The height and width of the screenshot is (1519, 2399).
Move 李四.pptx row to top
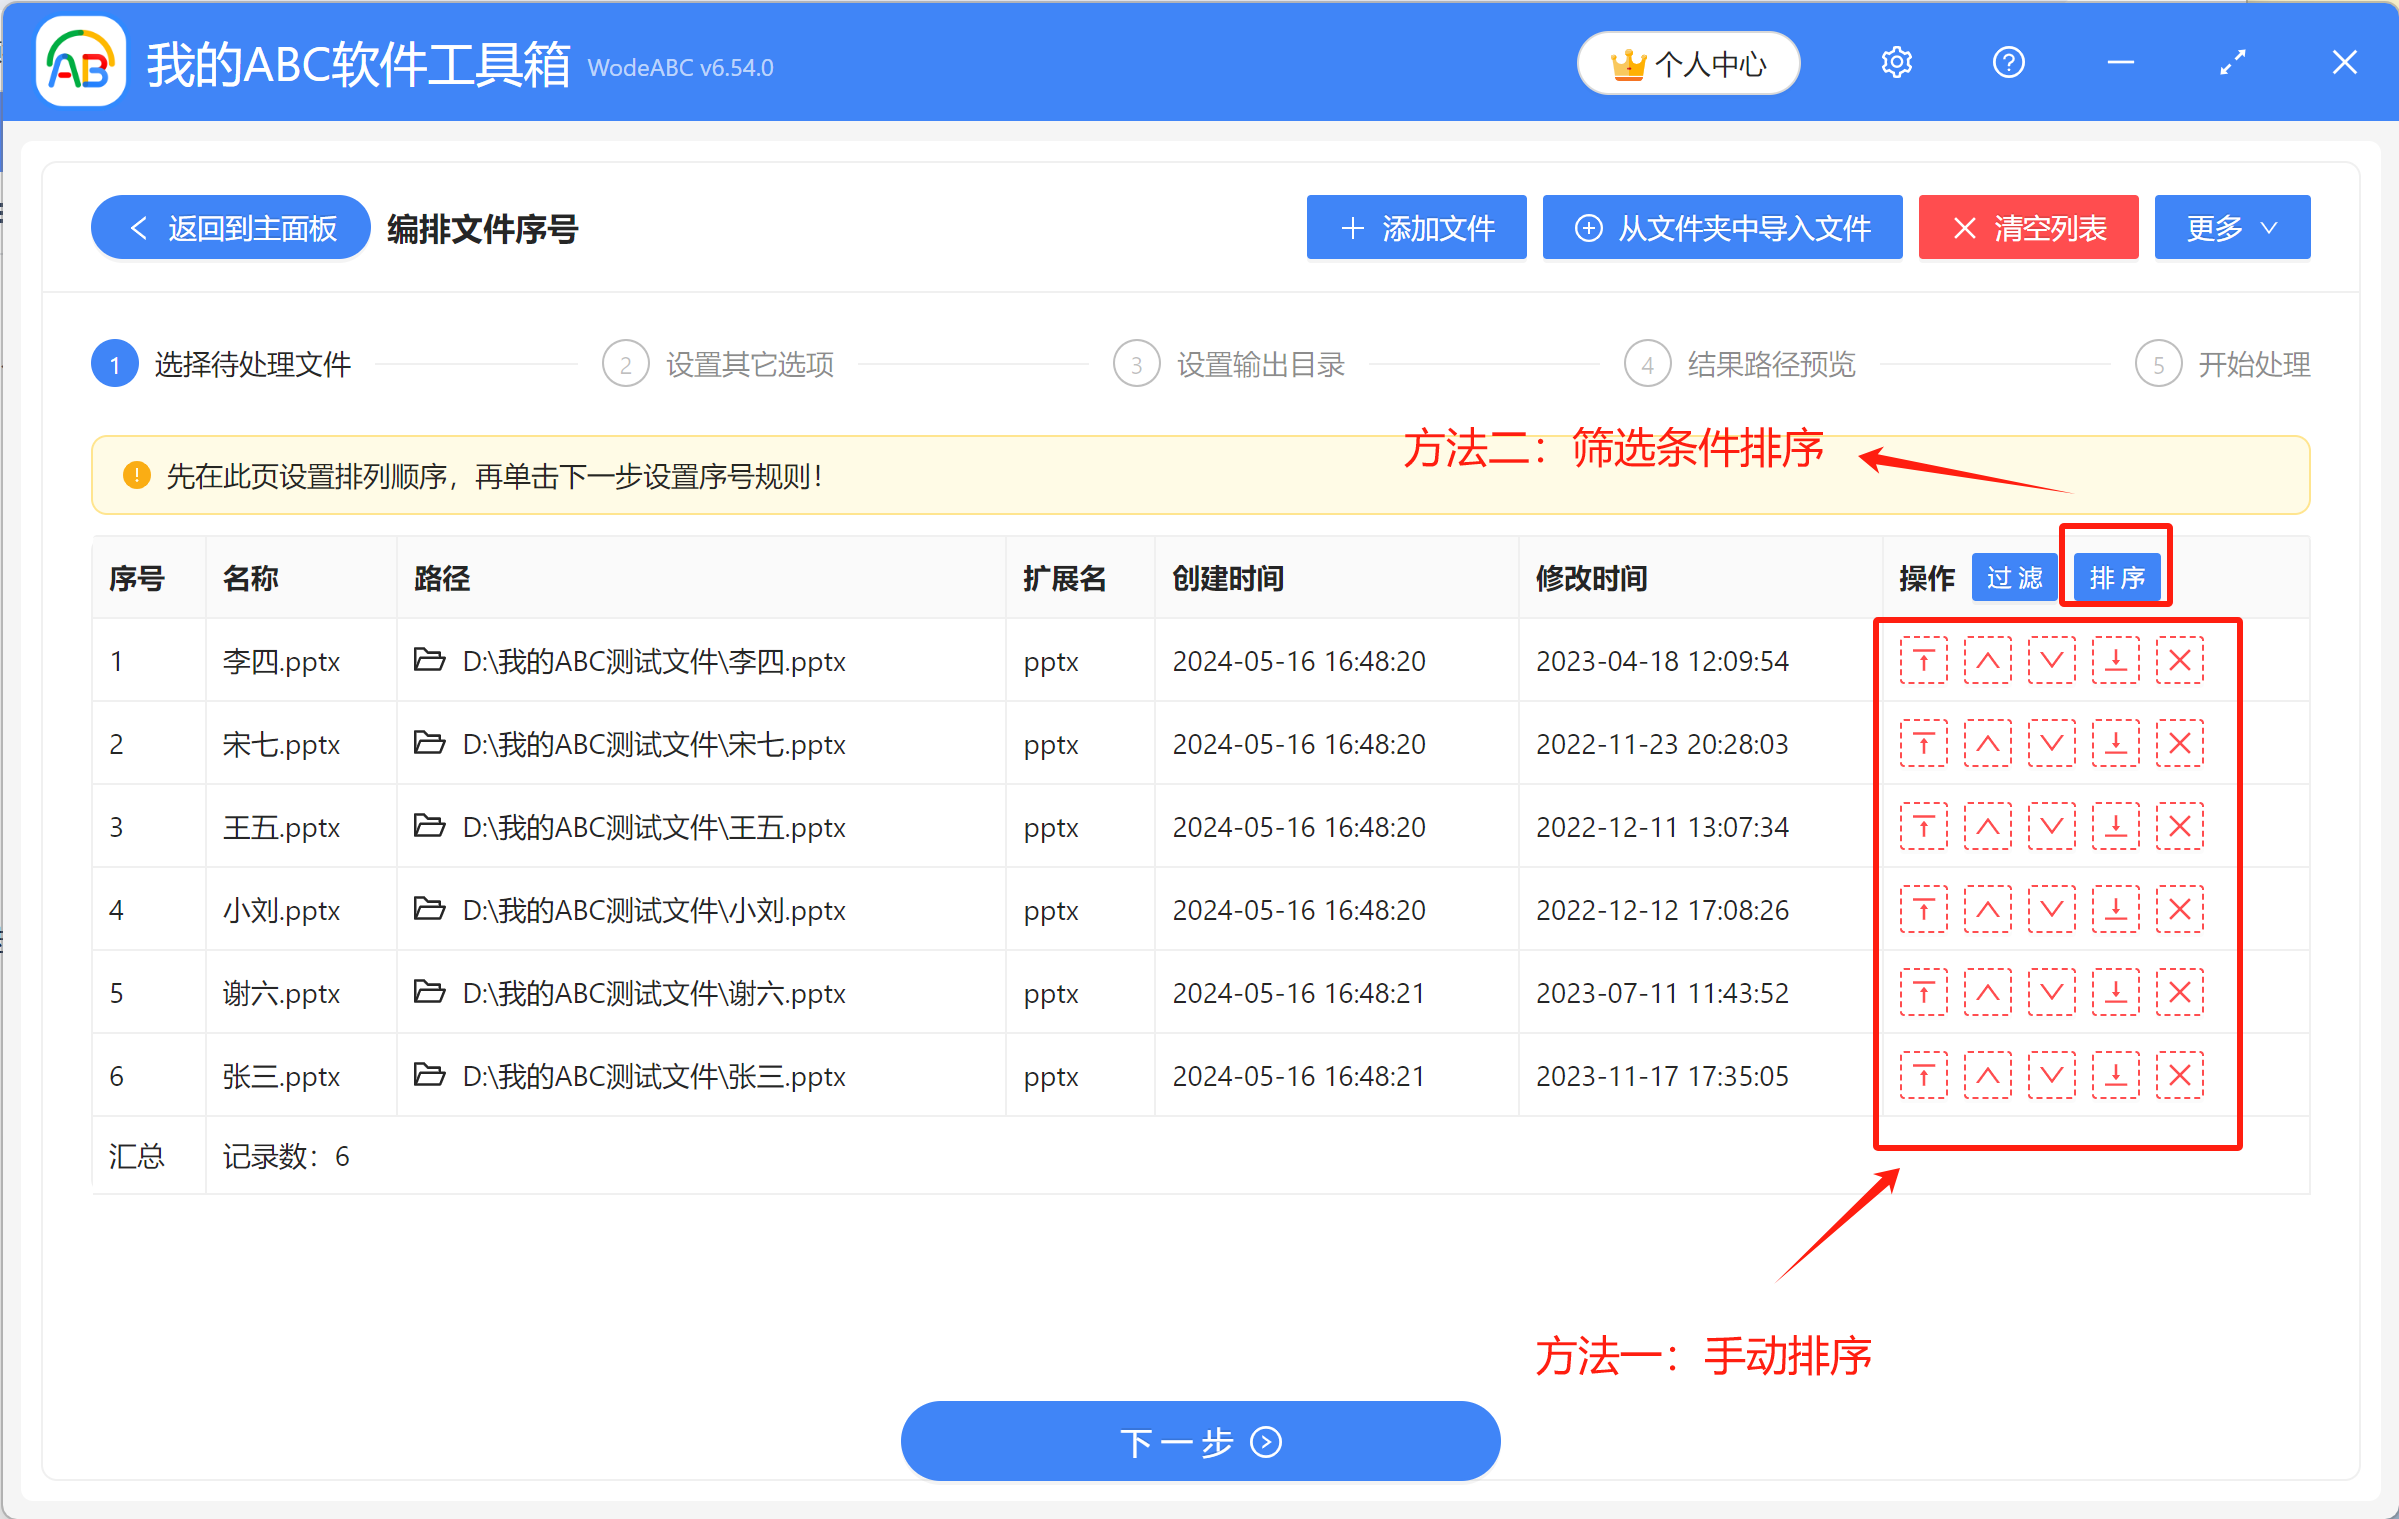pos(1923,661)
